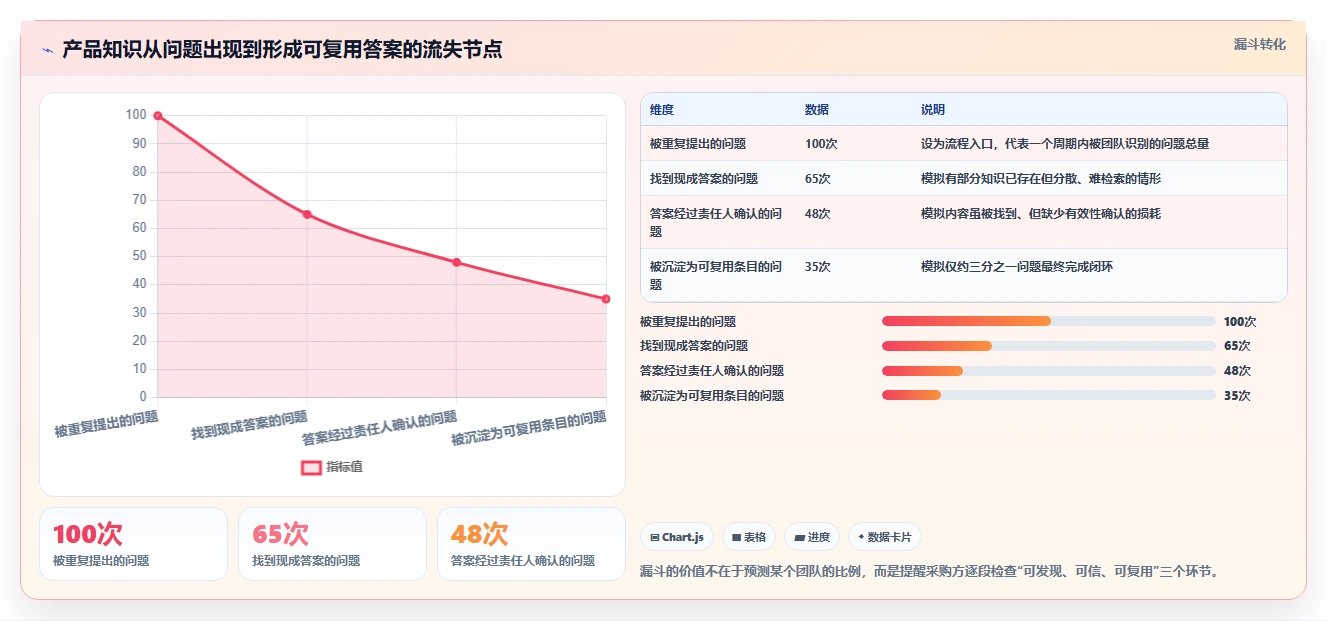Click the line chart point at value 35
Screen dimensions: 1327x621
click(x=606, y=299)
